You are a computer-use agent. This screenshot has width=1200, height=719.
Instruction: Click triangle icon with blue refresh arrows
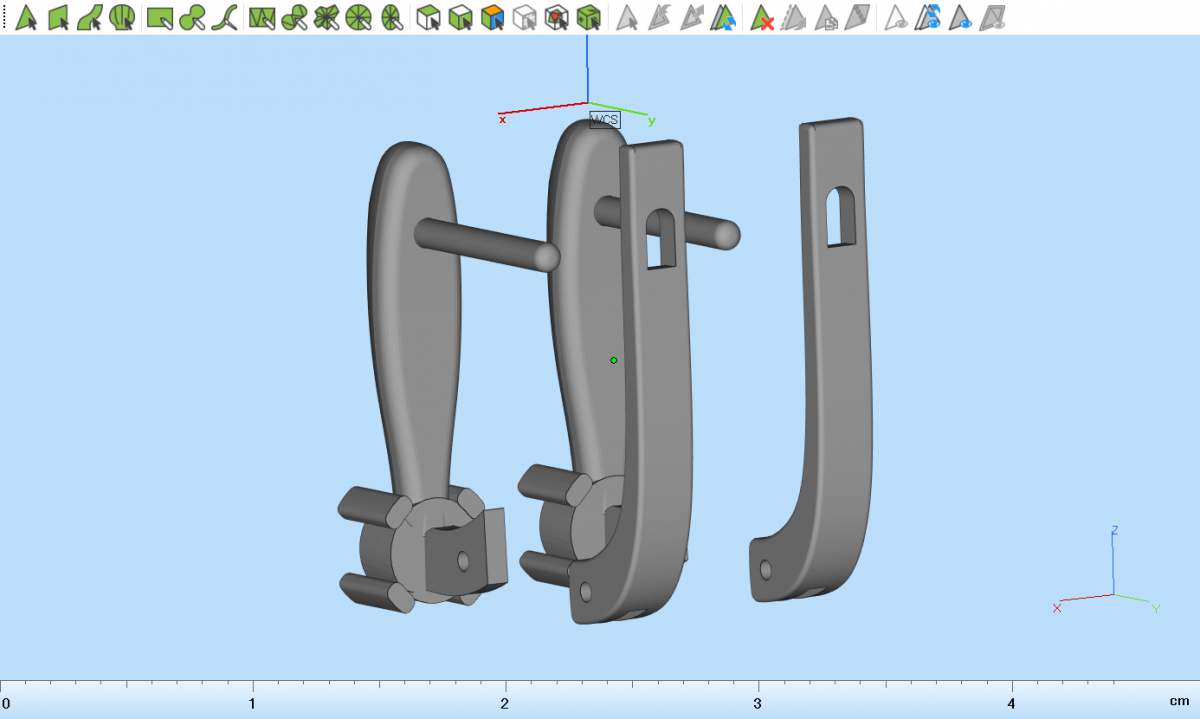723,17
